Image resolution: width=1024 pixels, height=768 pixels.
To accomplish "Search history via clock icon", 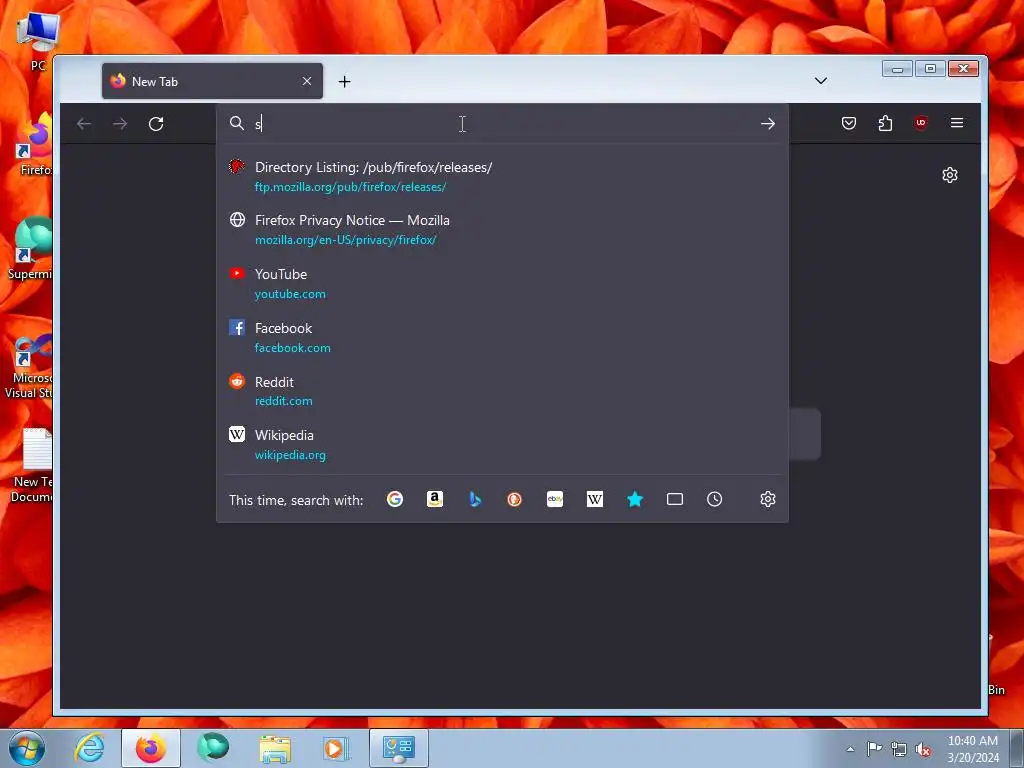I will pos(714,500).
